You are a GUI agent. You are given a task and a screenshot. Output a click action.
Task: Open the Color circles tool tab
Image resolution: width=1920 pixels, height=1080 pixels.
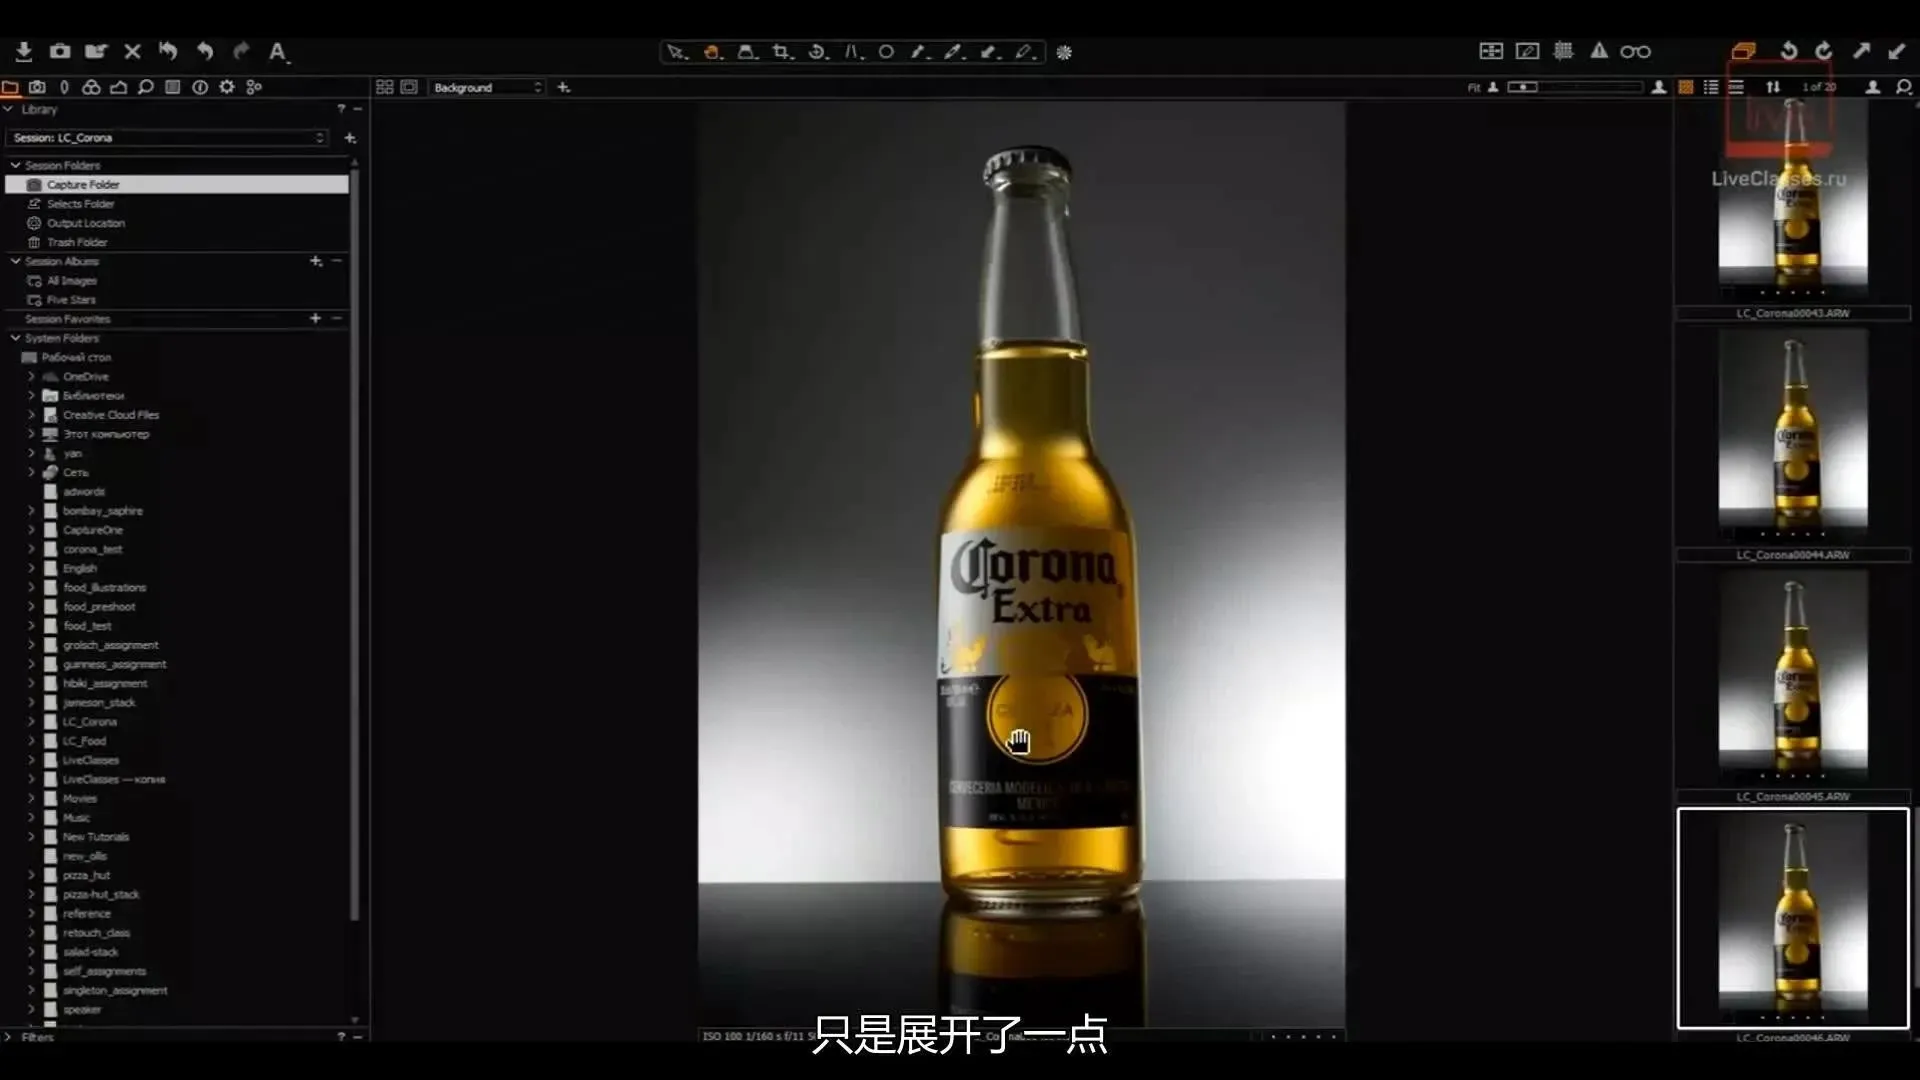point(91,87)
